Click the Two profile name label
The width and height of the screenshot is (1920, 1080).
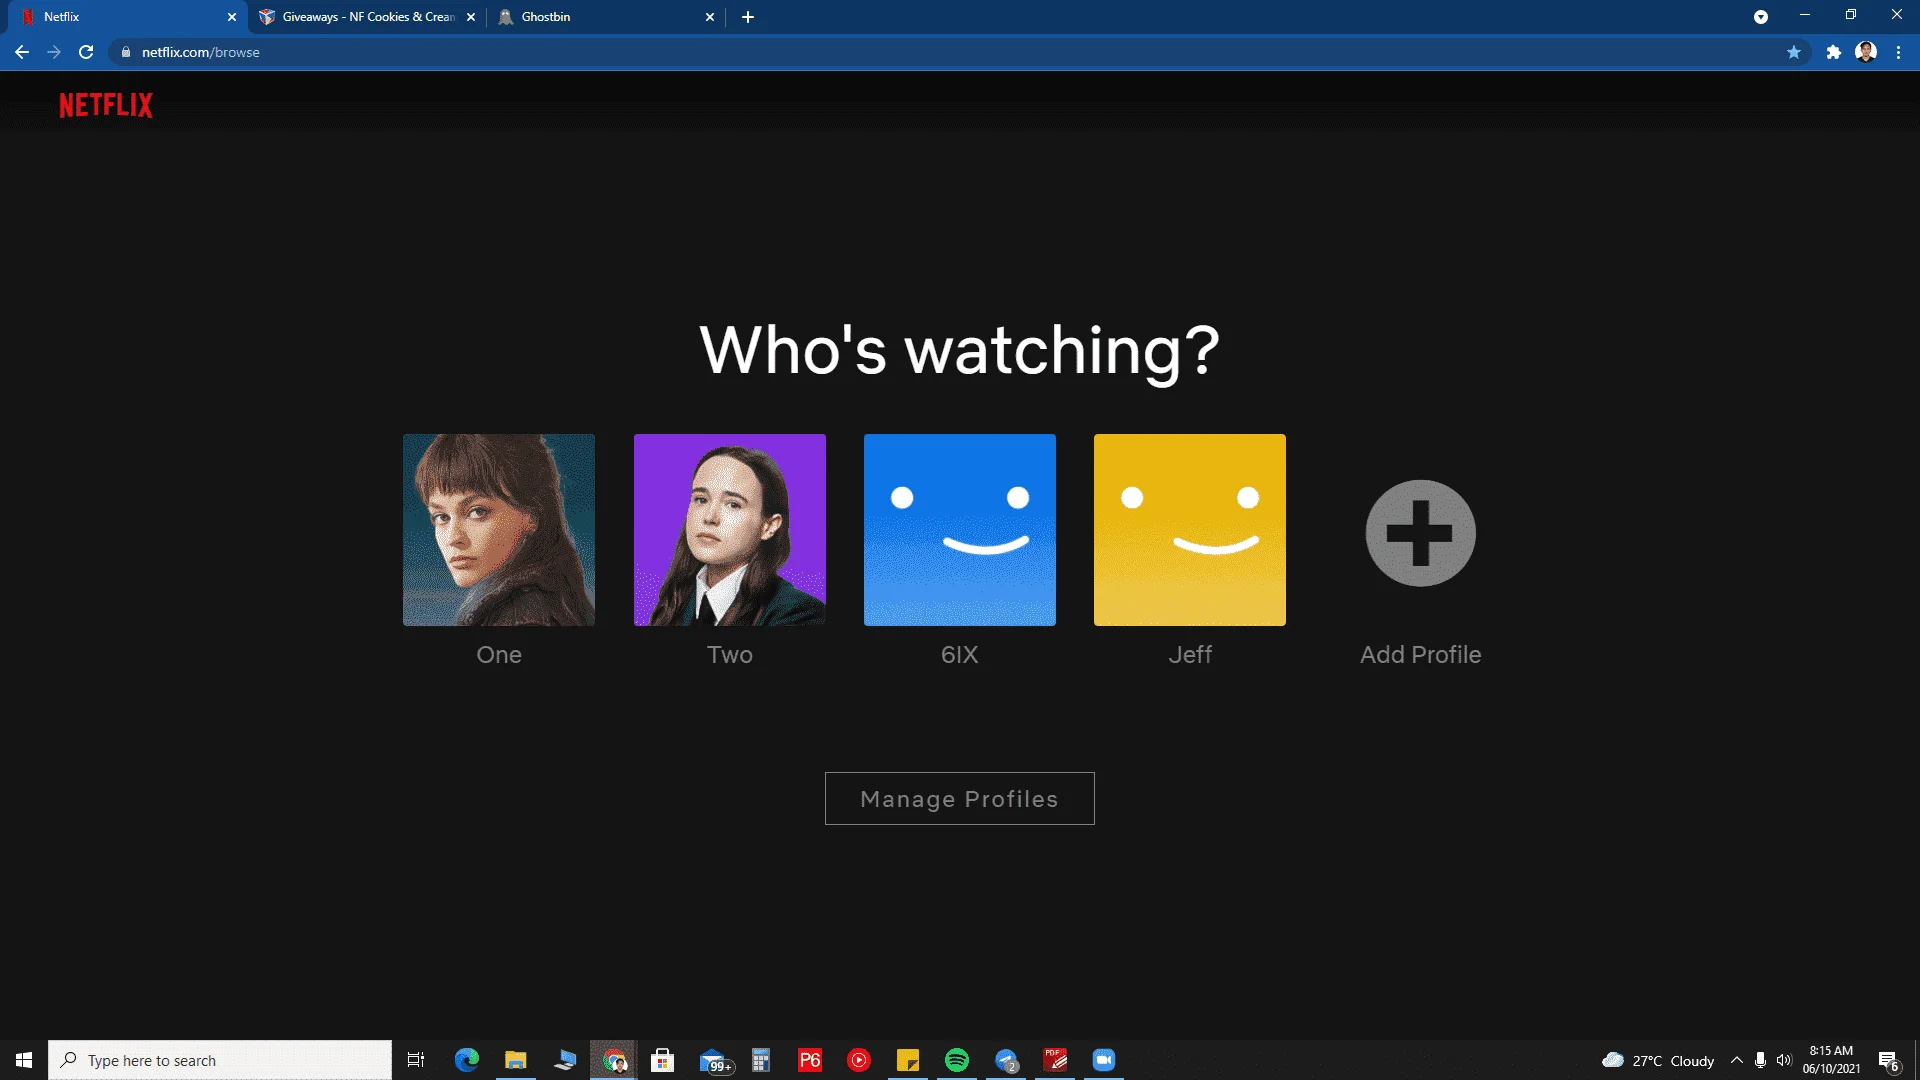pos(730,655)
